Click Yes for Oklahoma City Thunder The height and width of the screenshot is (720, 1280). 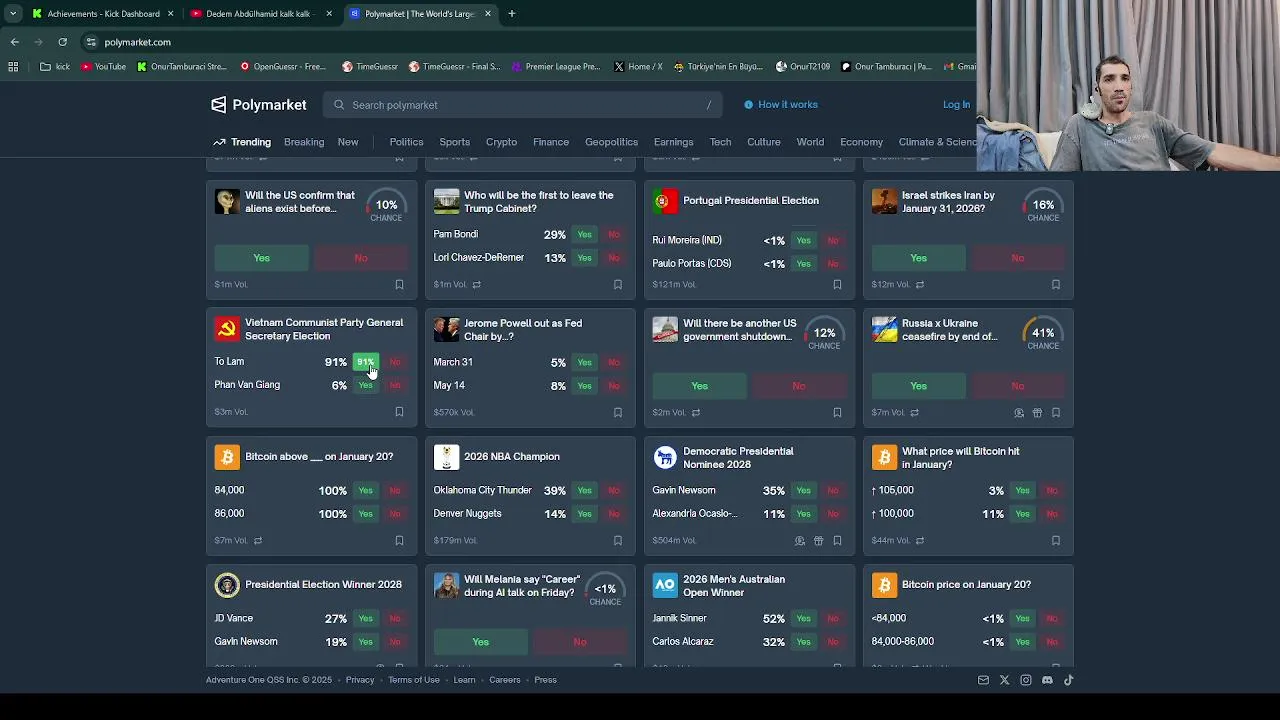(585, 491)
